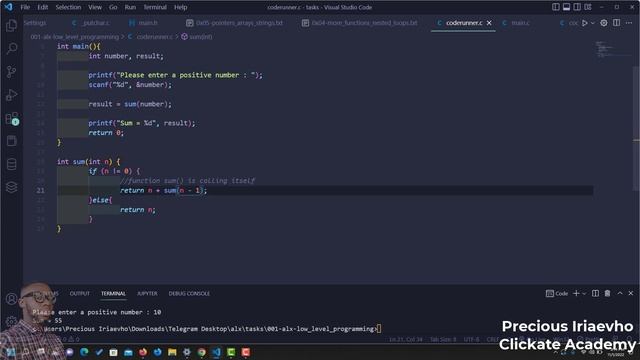
Task: Open the Run and Debug view
Action: [11, 95]
